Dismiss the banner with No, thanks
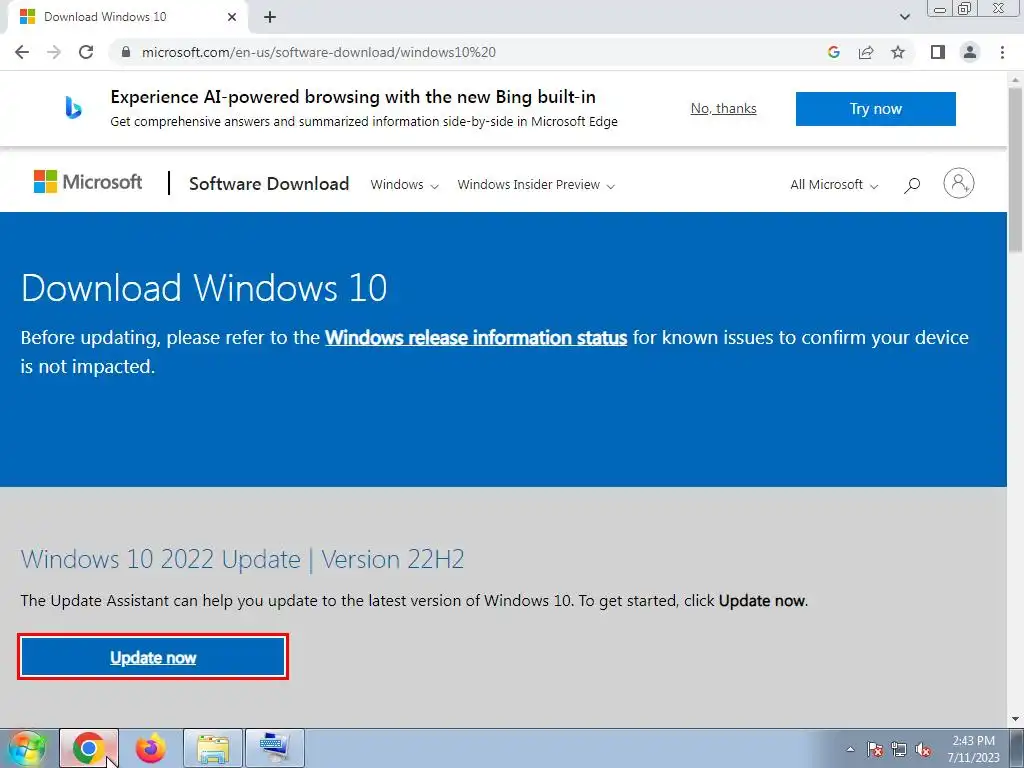This screenshot has height=768, width=1024. point(724,108)
